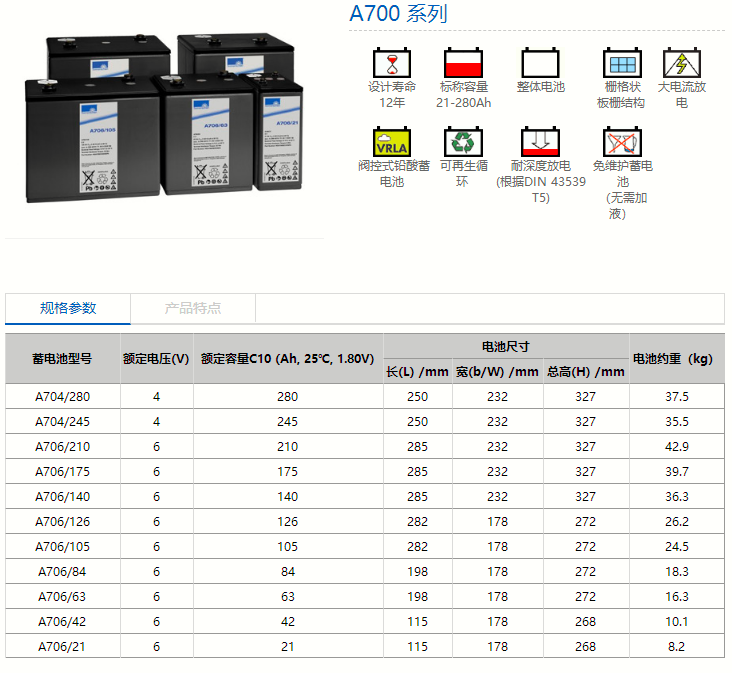Click the 24.5 weight cell

(676, 547)
